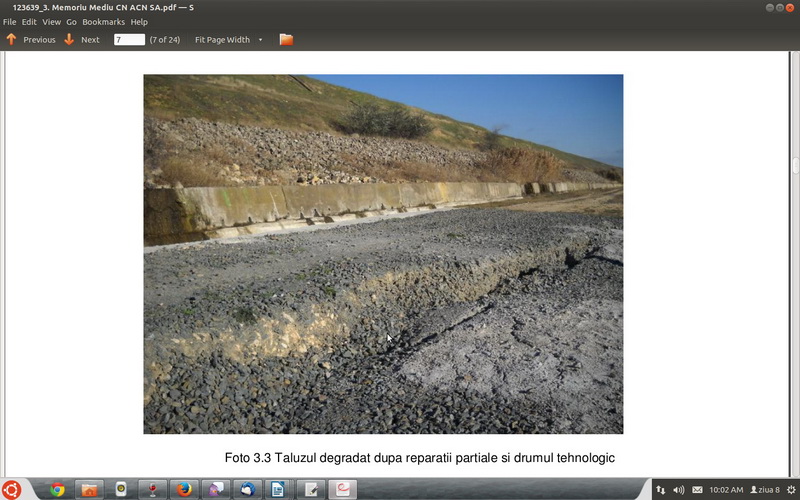Click the page number input field
The height and width of the screenshot is (500, 800).
click(x=129, y=40)
